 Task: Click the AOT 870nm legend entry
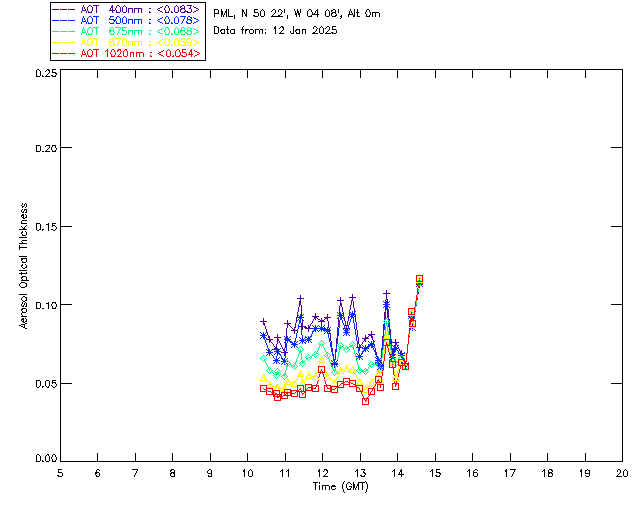(126, 42)
